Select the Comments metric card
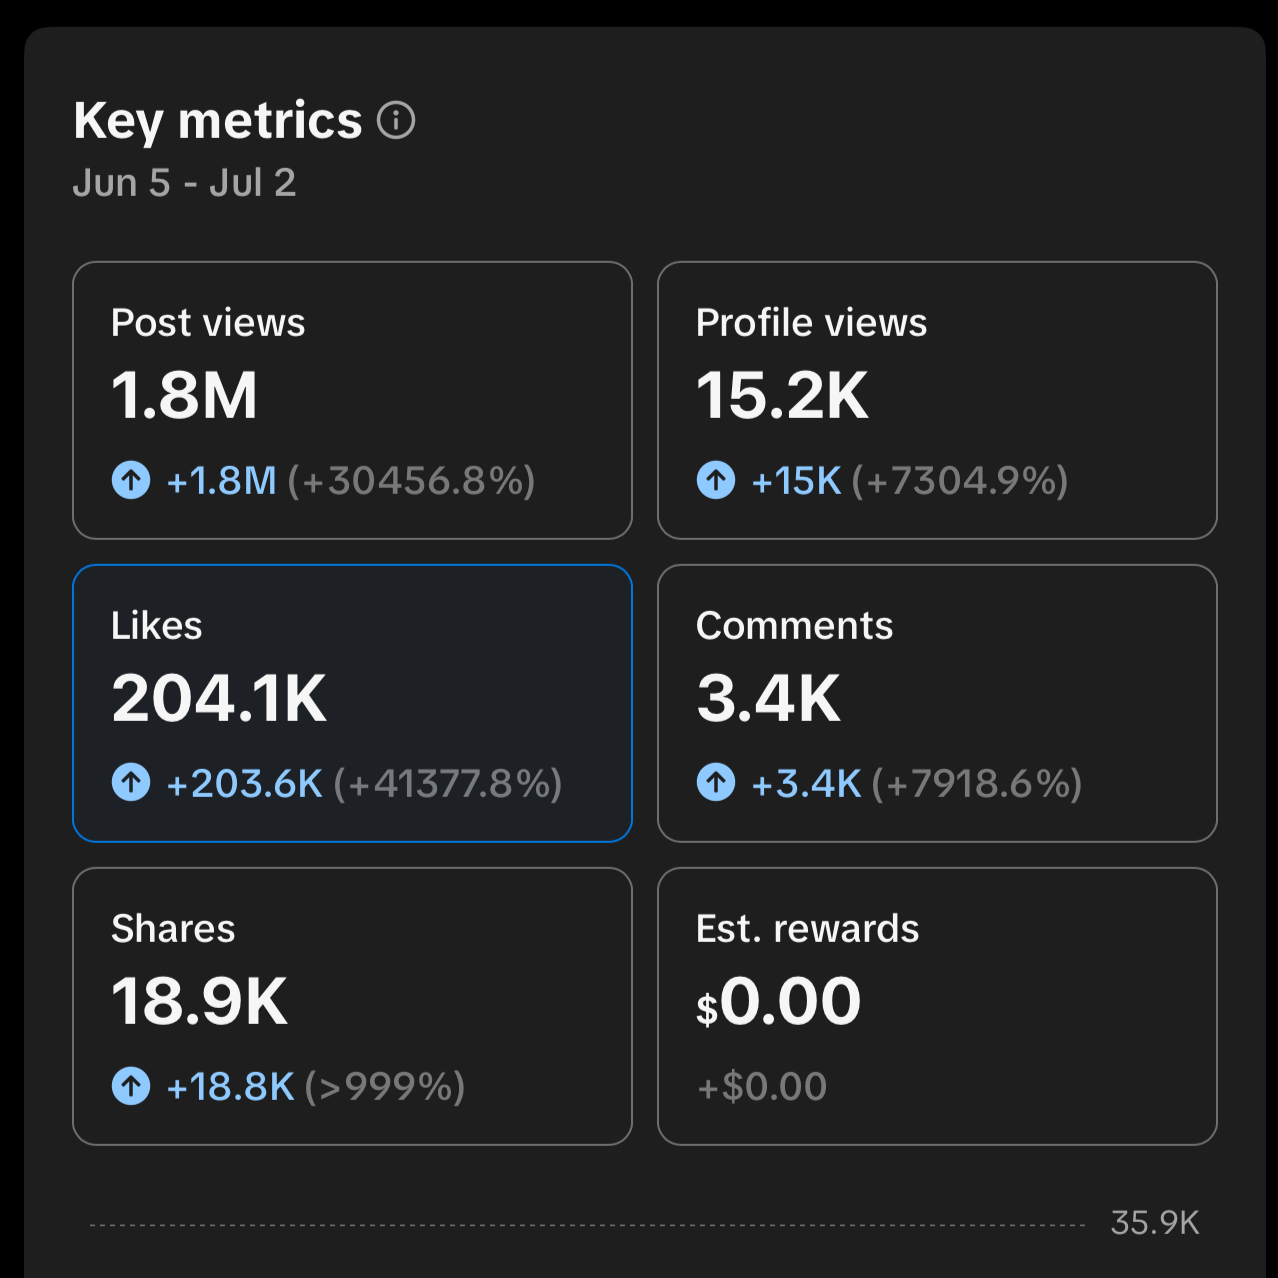Viewport: 1278px width, 1278px height. pos(937,703)
